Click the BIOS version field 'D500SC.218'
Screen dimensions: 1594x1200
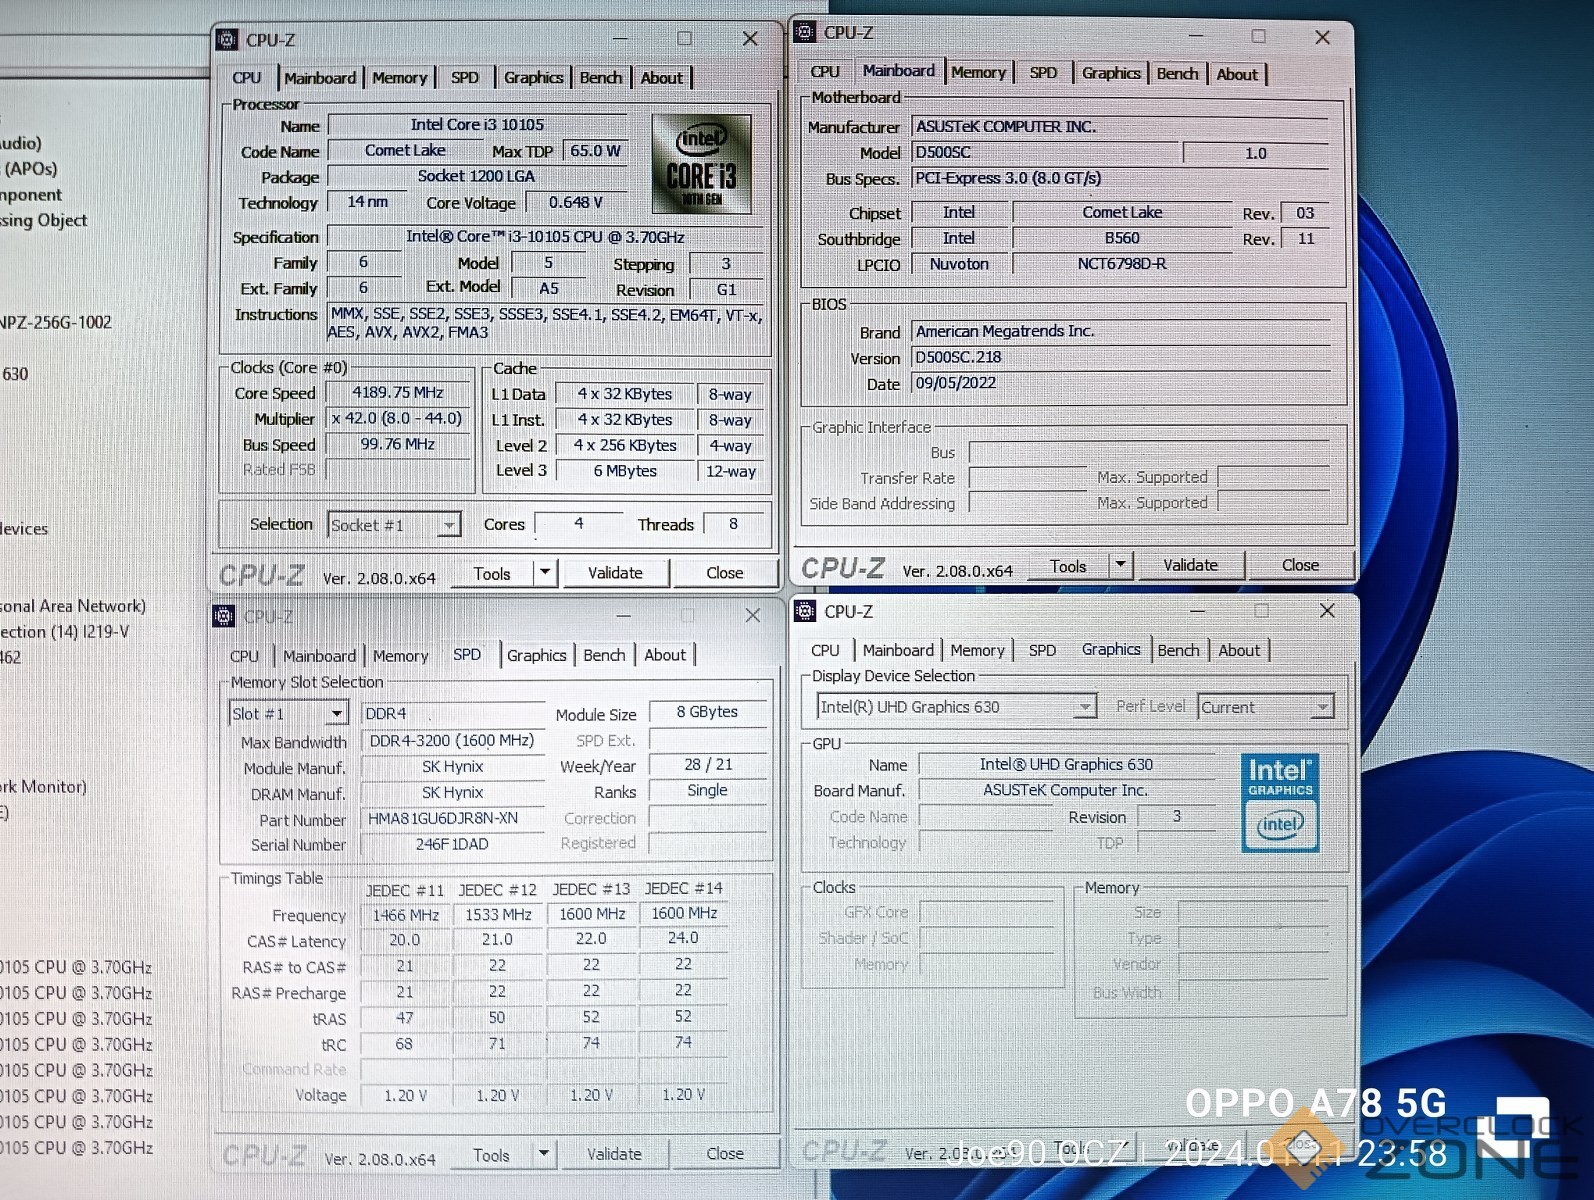click(1121, 357)
